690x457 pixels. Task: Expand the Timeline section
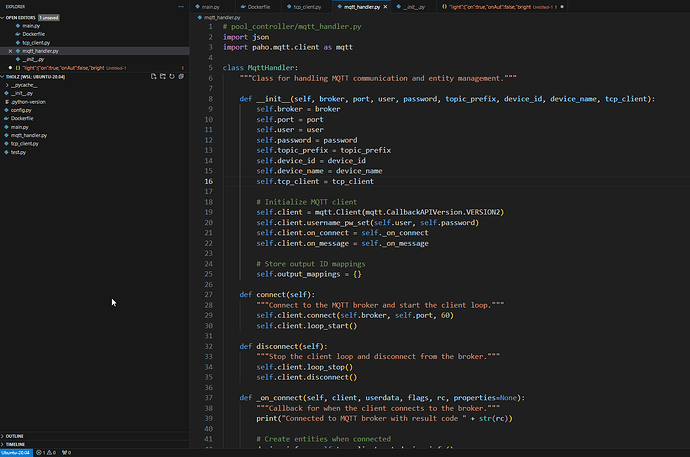point(15,444)
